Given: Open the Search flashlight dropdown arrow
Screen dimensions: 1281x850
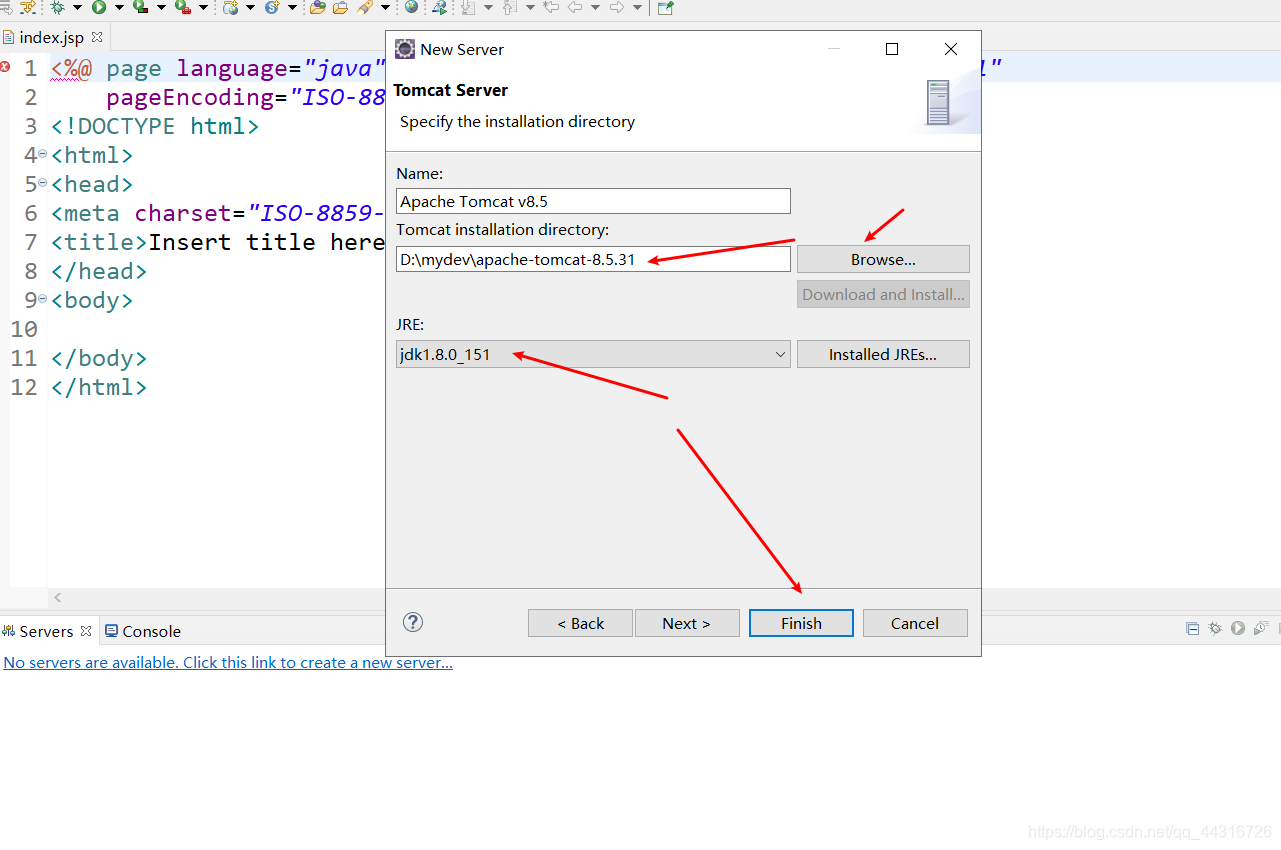Looking at the screenshot, I should tap(385, 7).
